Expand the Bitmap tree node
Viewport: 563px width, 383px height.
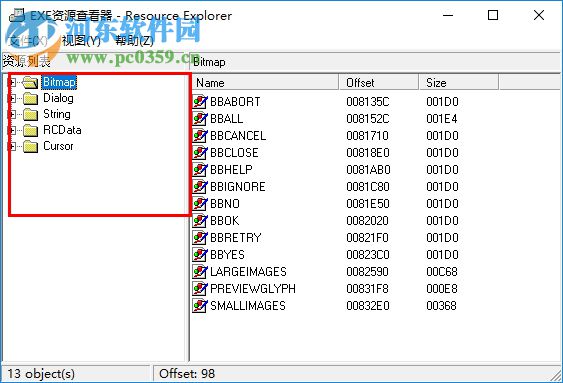tap(11, 83)
